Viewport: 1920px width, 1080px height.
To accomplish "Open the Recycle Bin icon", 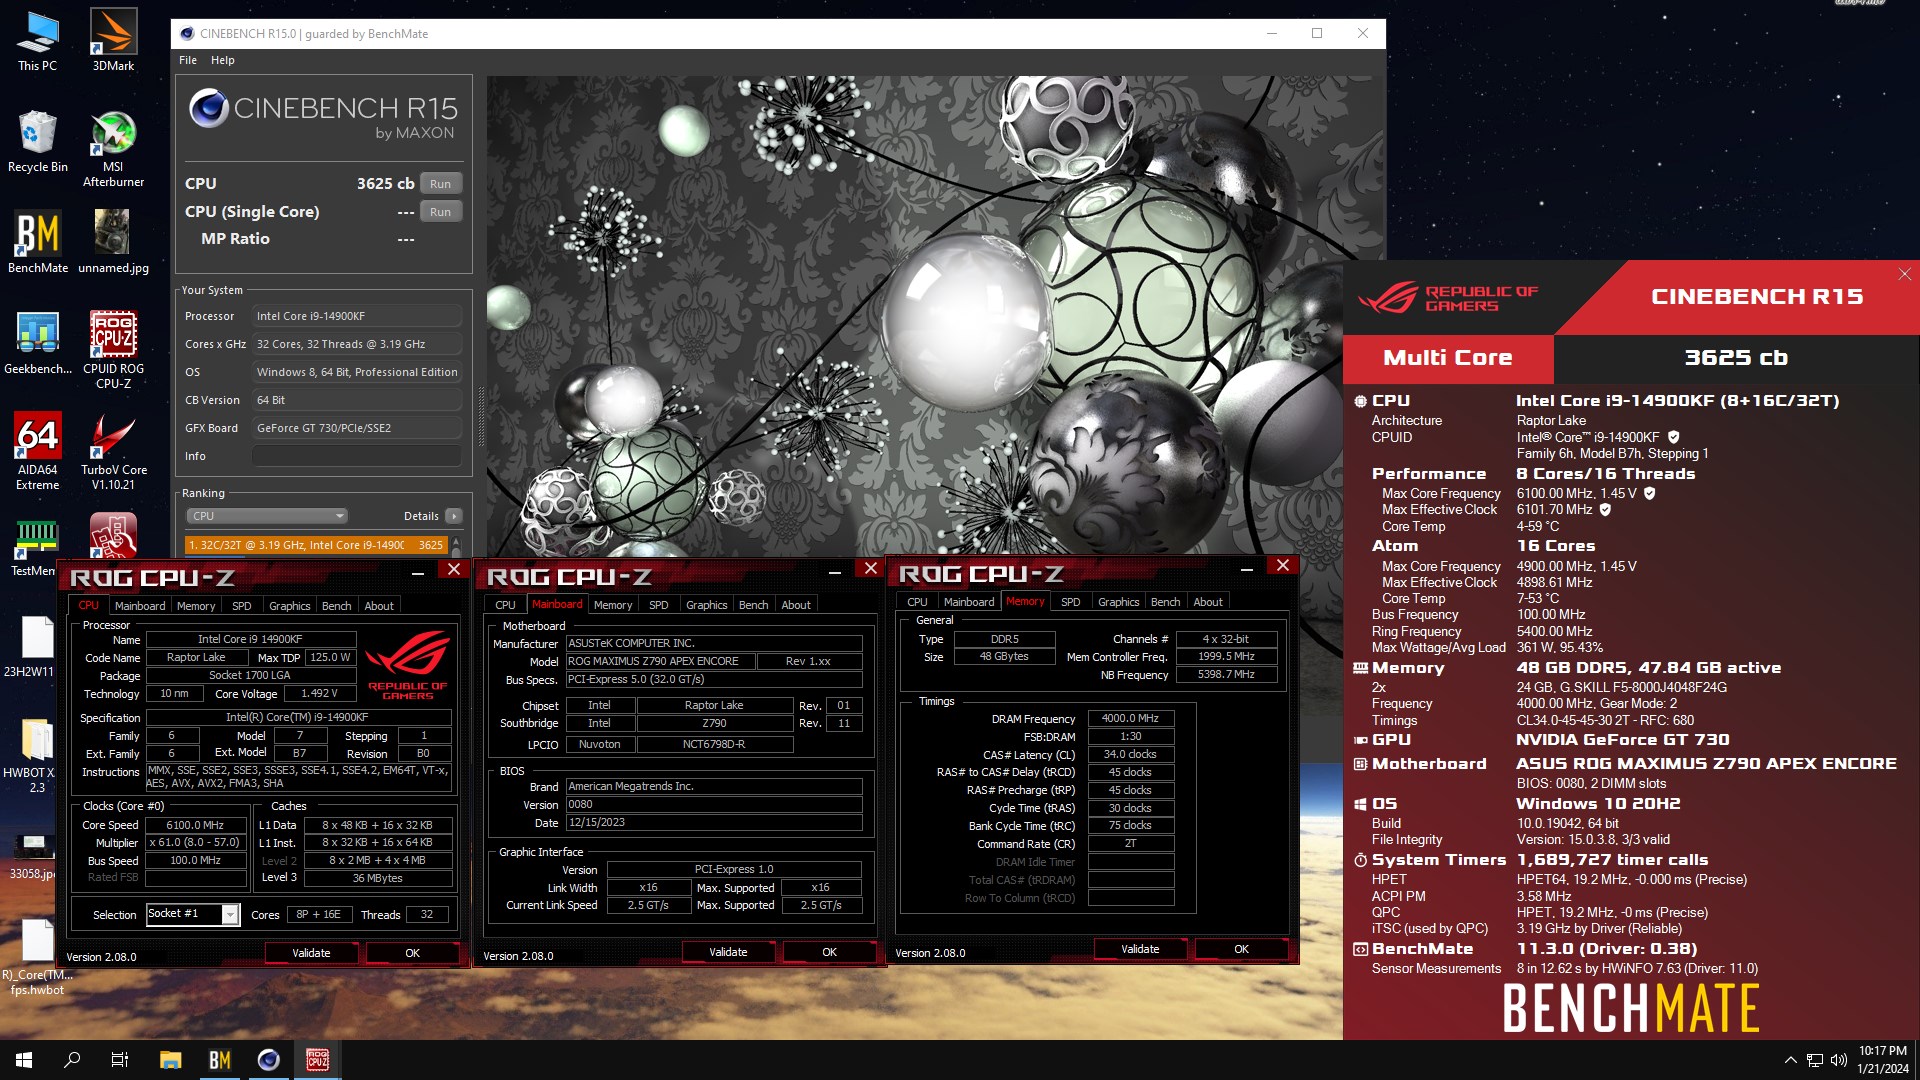I will click(37, 142).
